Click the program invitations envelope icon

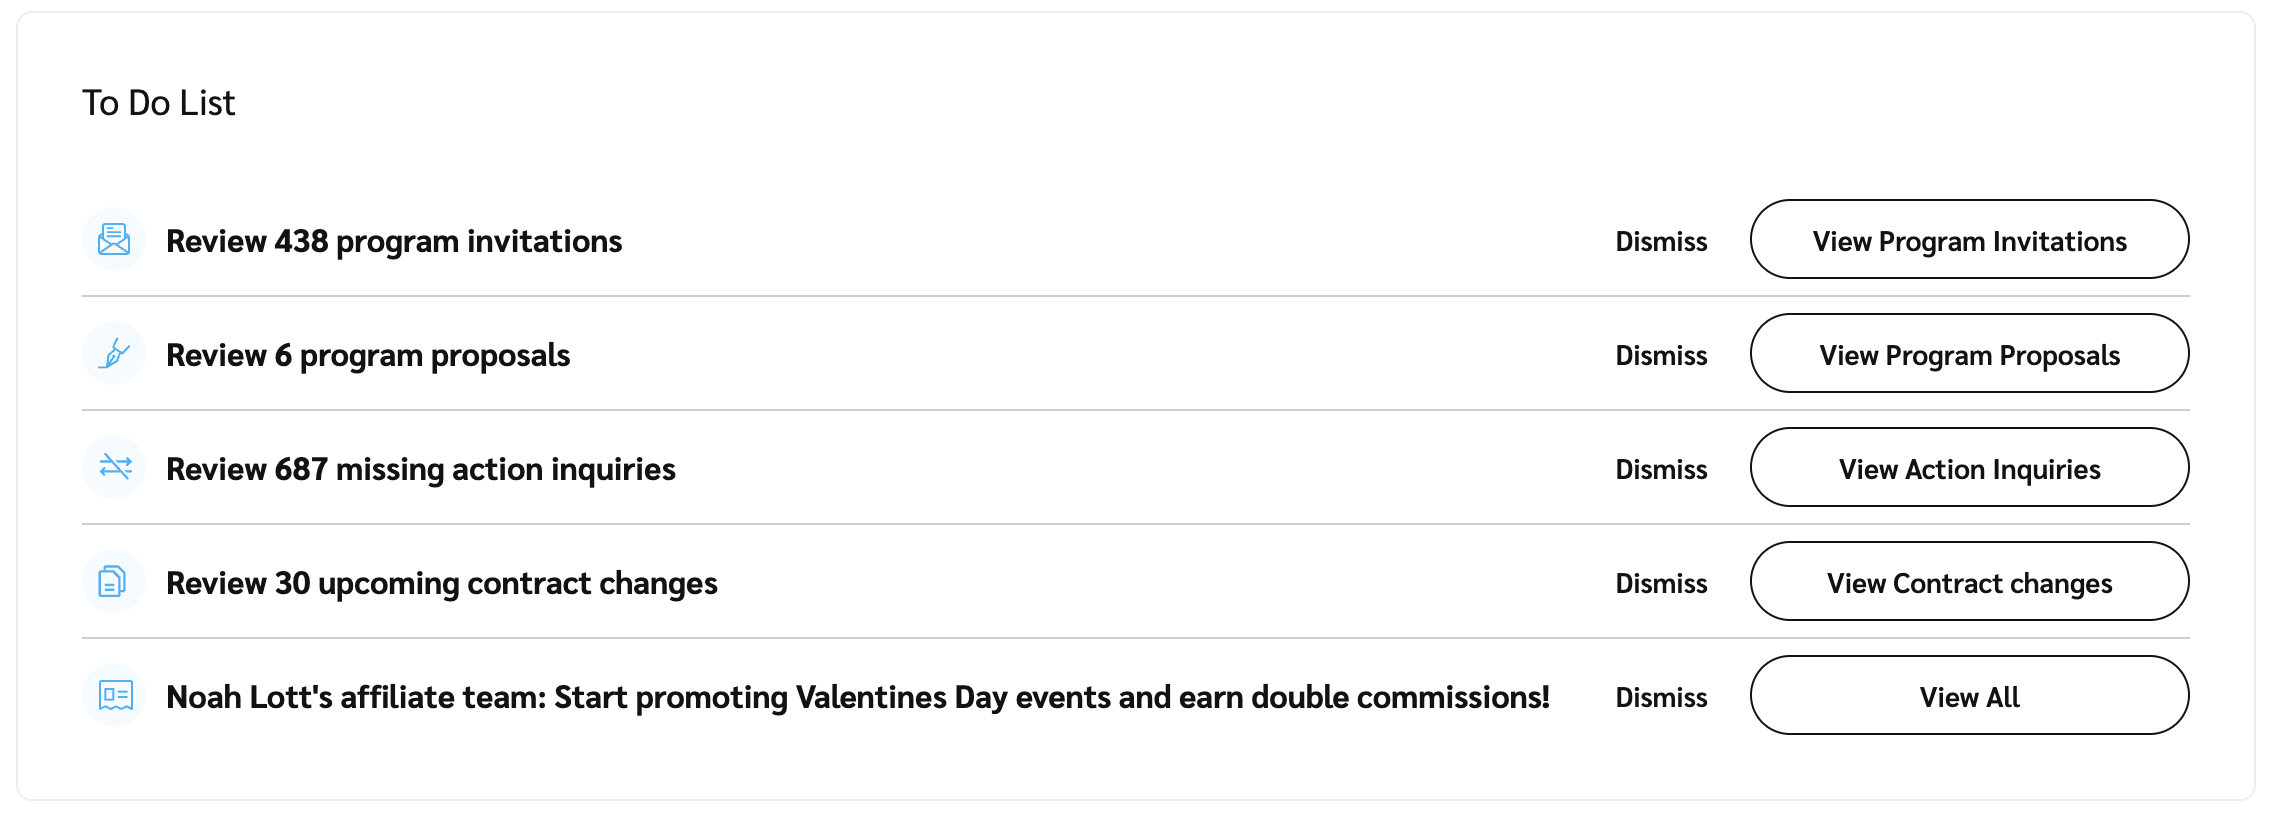[114, 240]
